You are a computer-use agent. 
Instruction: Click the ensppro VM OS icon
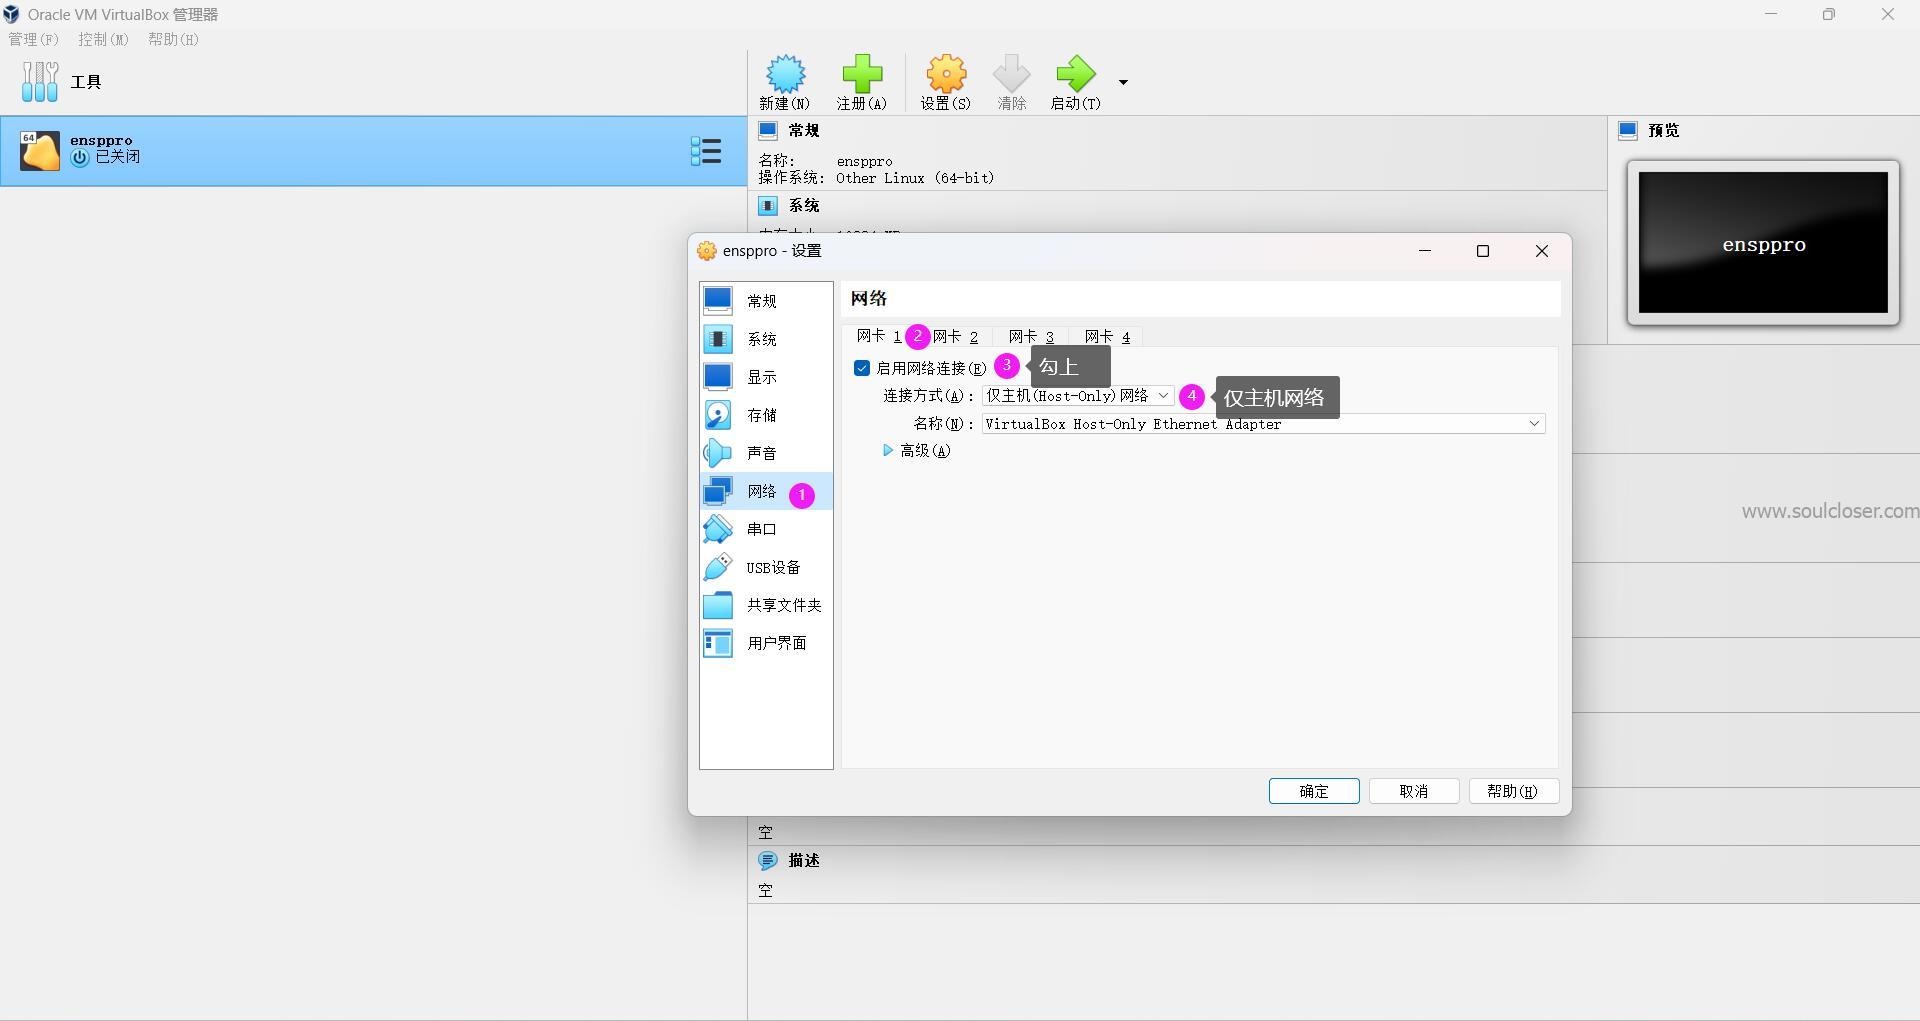40,151
